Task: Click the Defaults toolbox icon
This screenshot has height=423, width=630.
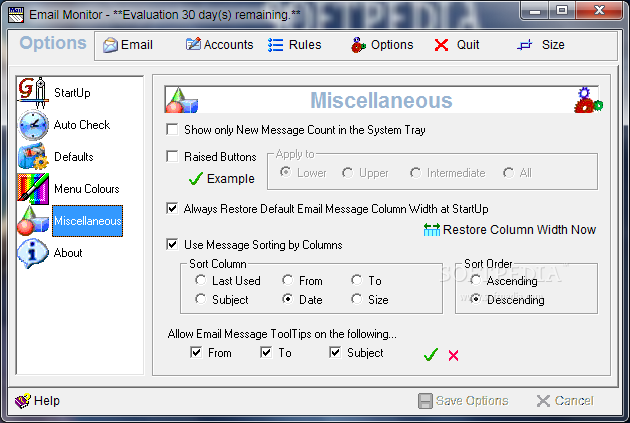Action: (33, 157)
